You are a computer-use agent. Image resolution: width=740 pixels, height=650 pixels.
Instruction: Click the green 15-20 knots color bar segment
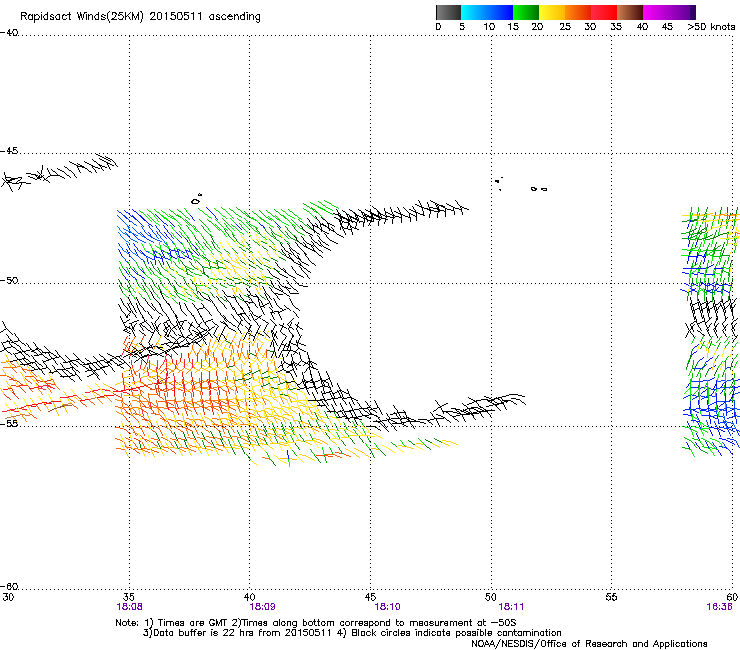[x=526, y=12]
